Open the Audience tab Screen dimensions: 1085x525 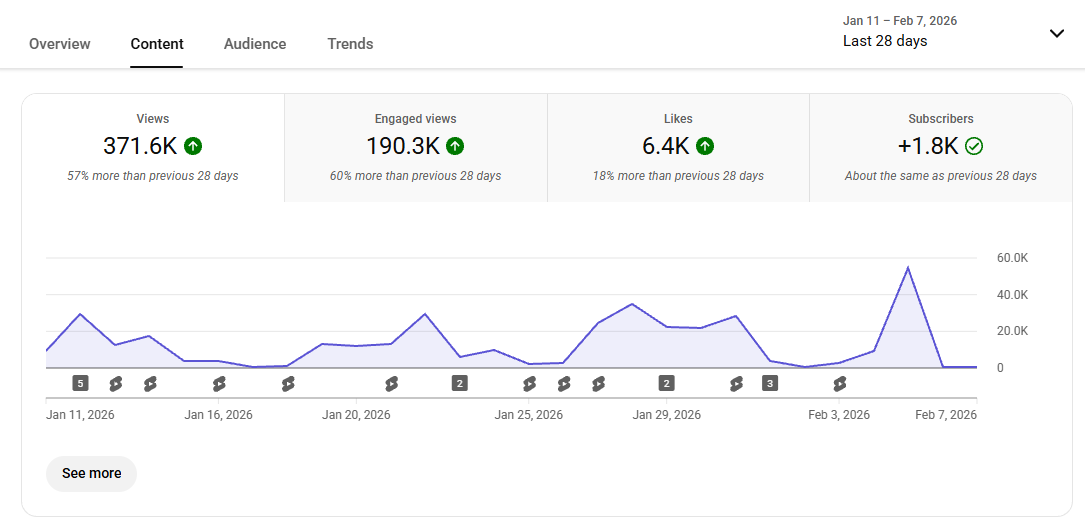tap(255, 44)
